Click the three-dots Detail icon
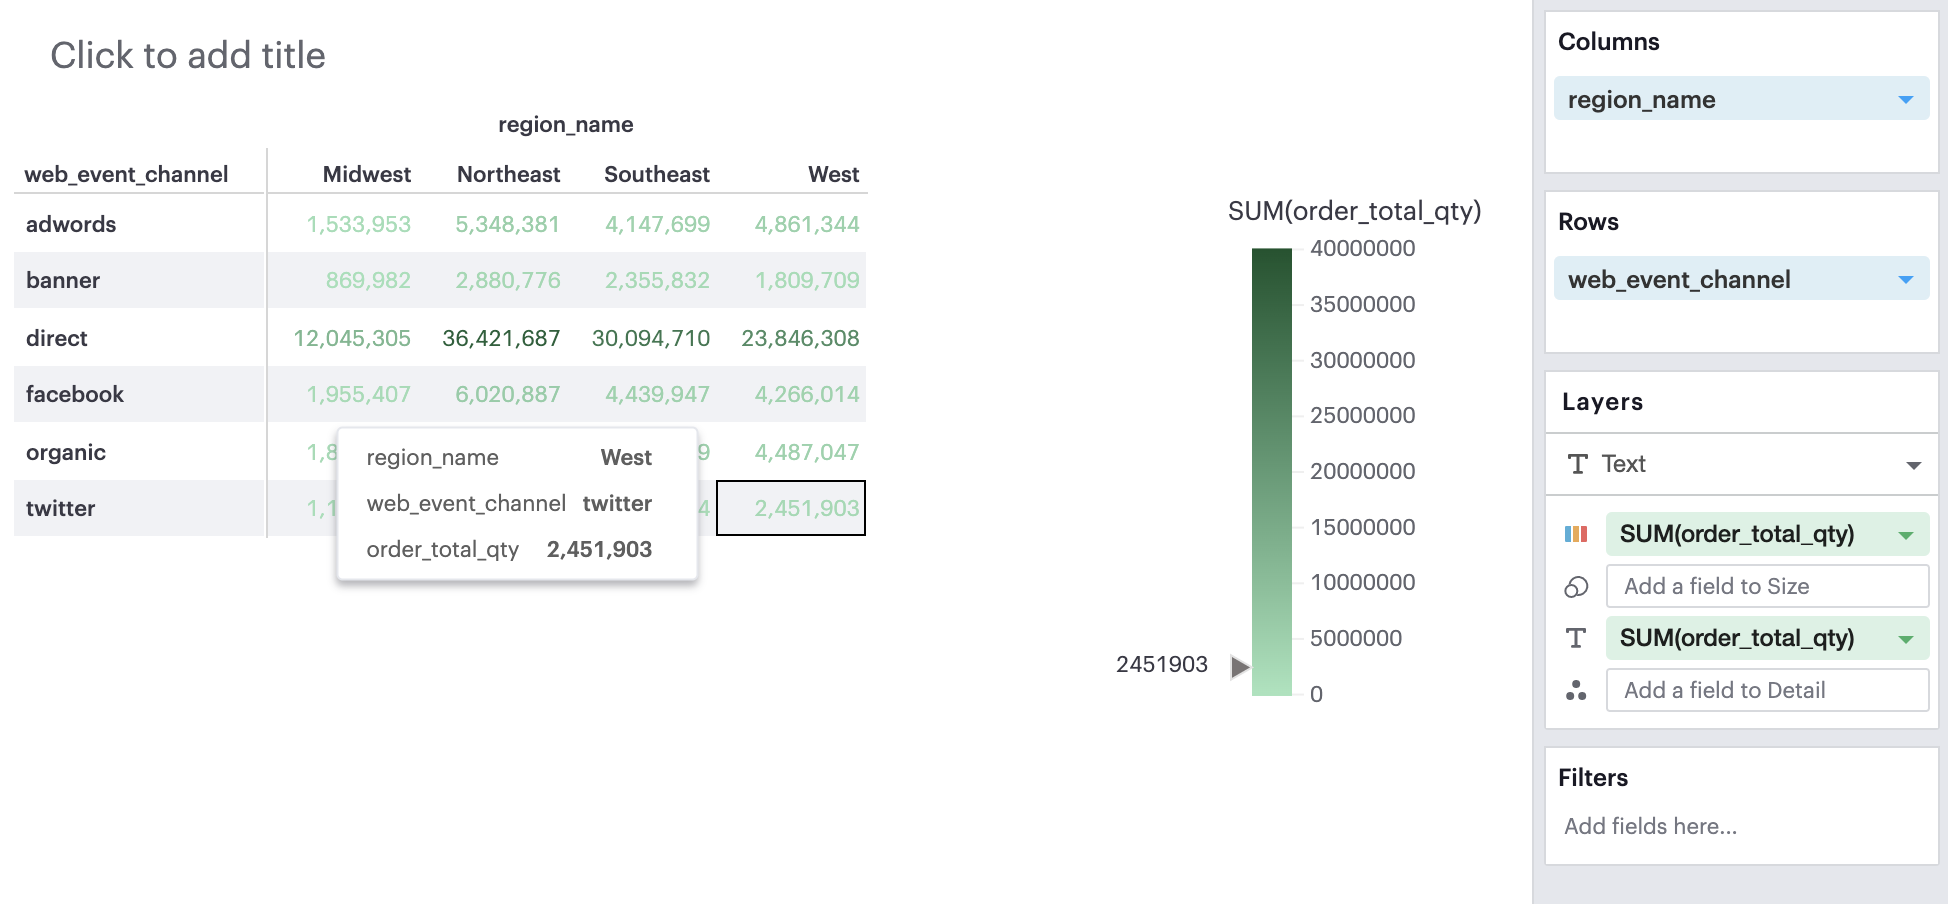Viewport: 1948px width, 904px height. tap(1576, 690)
